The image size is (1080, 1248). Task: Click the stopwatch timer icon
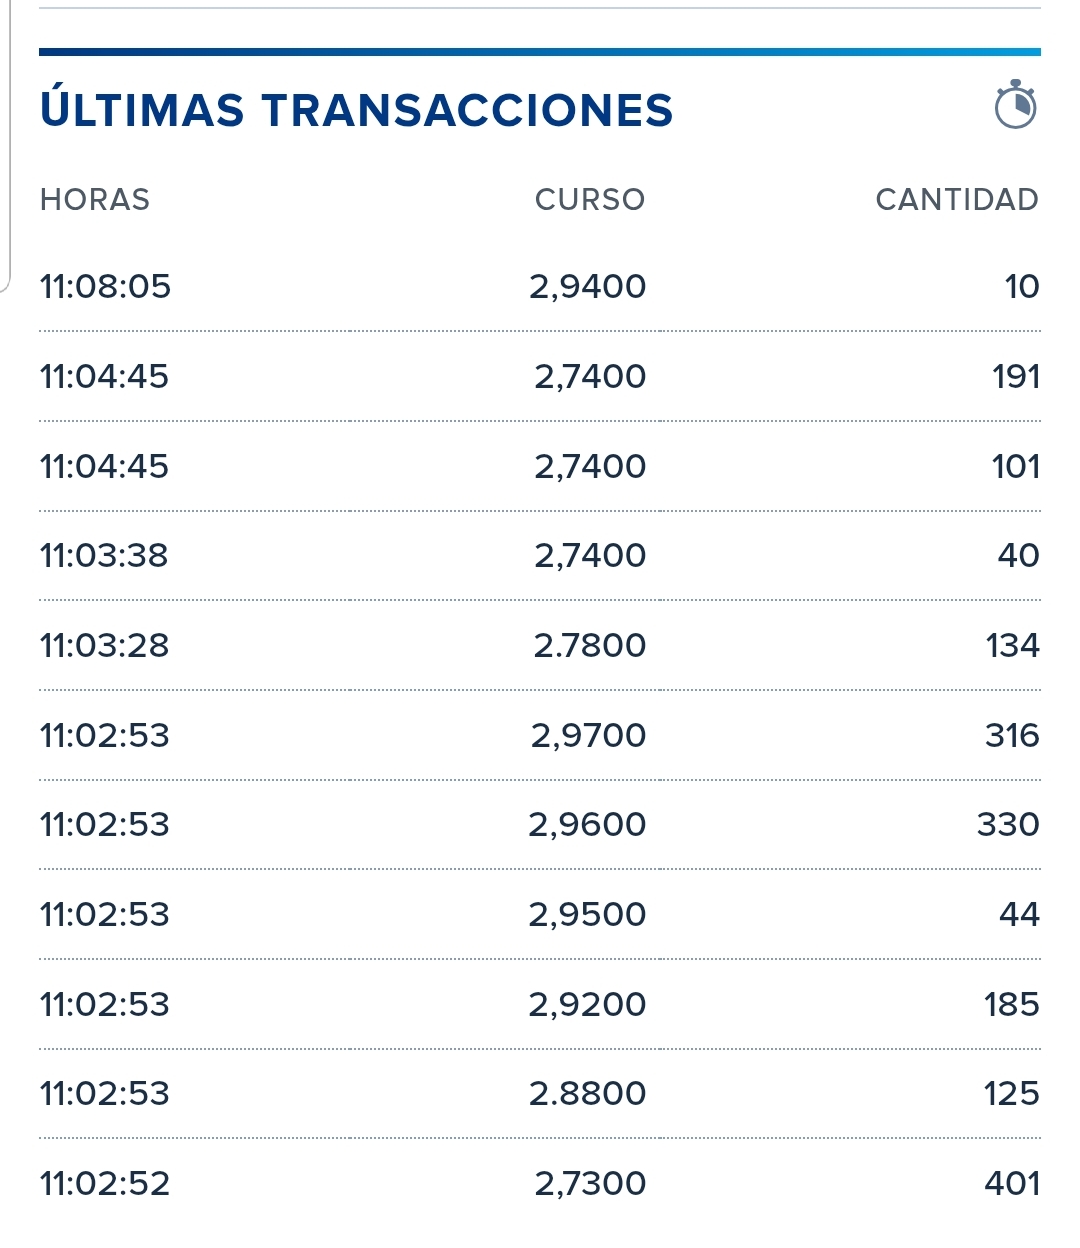tap(1015, 105)
